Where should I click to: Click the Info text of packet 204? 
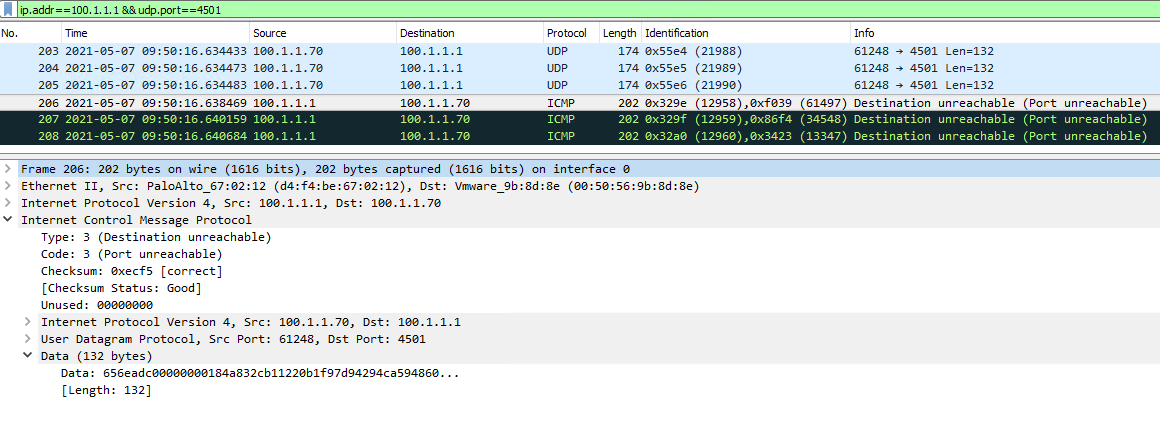[923, 69]
